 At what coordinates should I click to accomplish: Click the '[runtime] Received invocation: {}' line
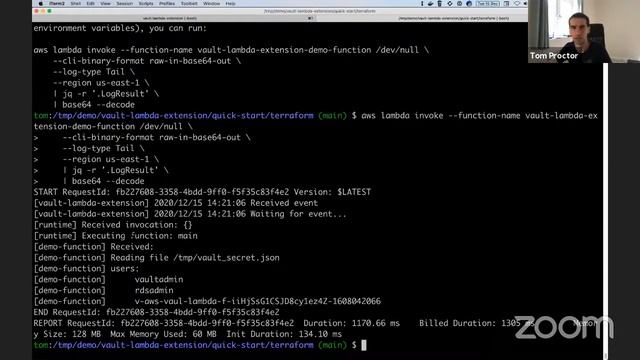113,225
